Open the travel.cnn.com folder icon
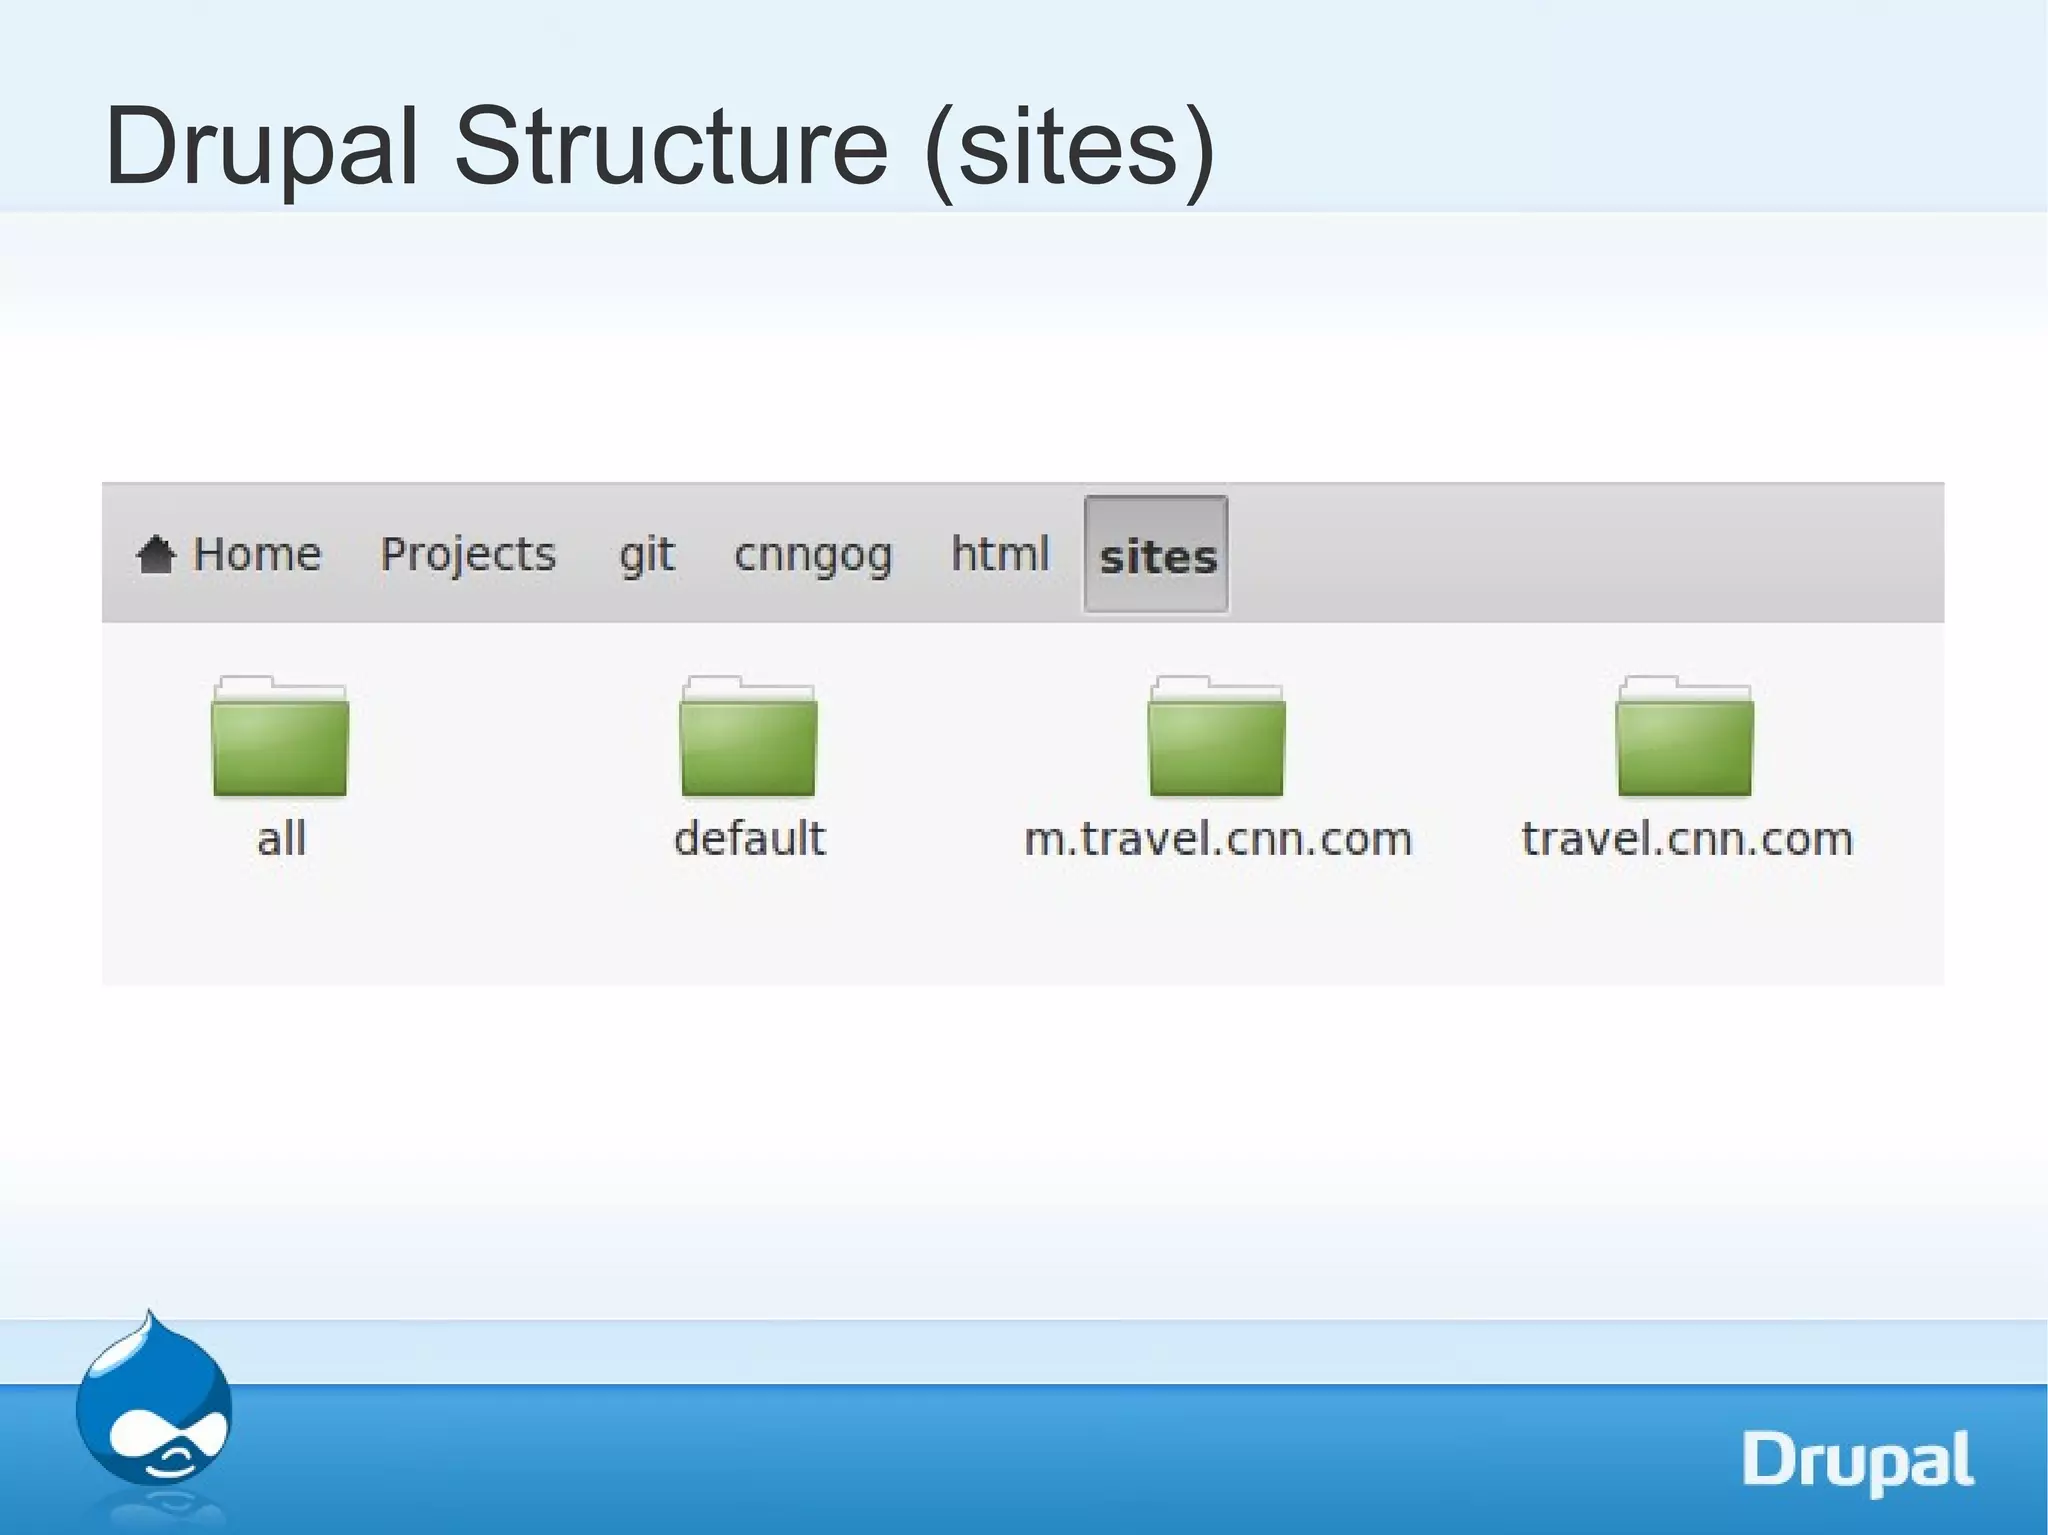This screenshot has height=1535, width=2048. [x=1684, y=737]
